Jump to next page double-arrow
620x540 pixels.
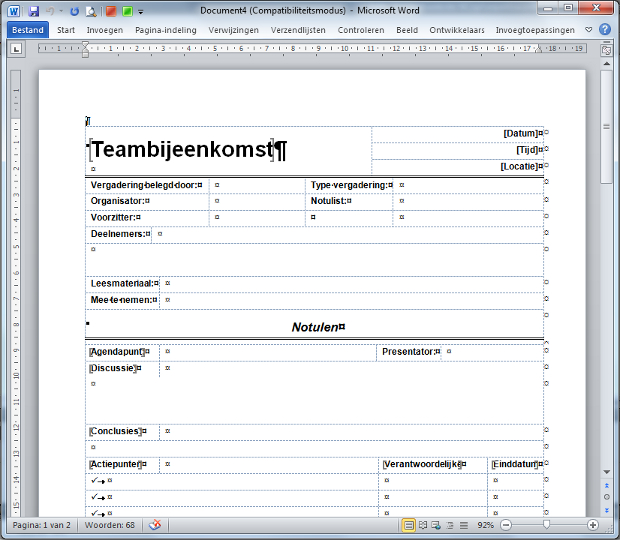tap(607, 510)
